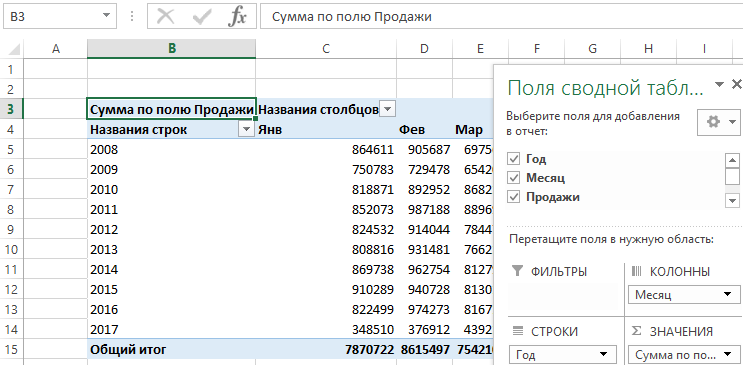Image resolution: width=743 pixels, height=365 pixels.
Task: Click inside the formula bar input
Action: pyautogui.click(x=501, y=17)
